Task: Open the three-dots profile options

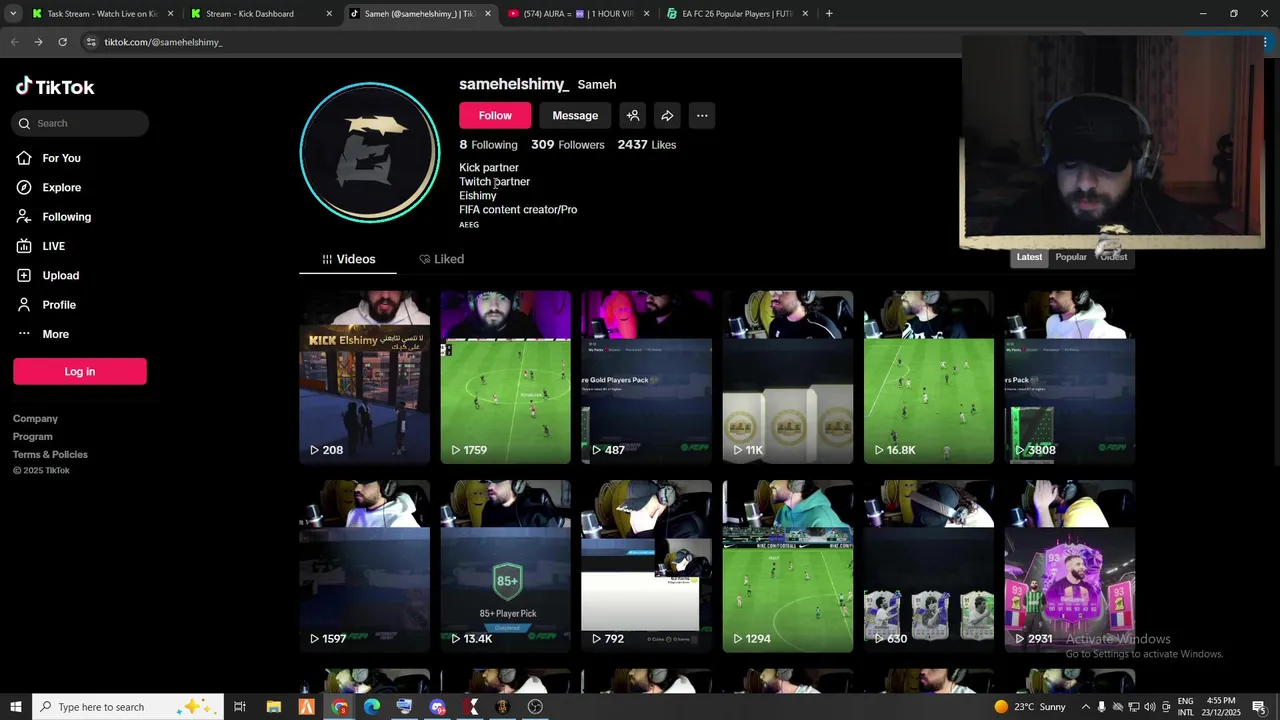Action: pos(702,116)
